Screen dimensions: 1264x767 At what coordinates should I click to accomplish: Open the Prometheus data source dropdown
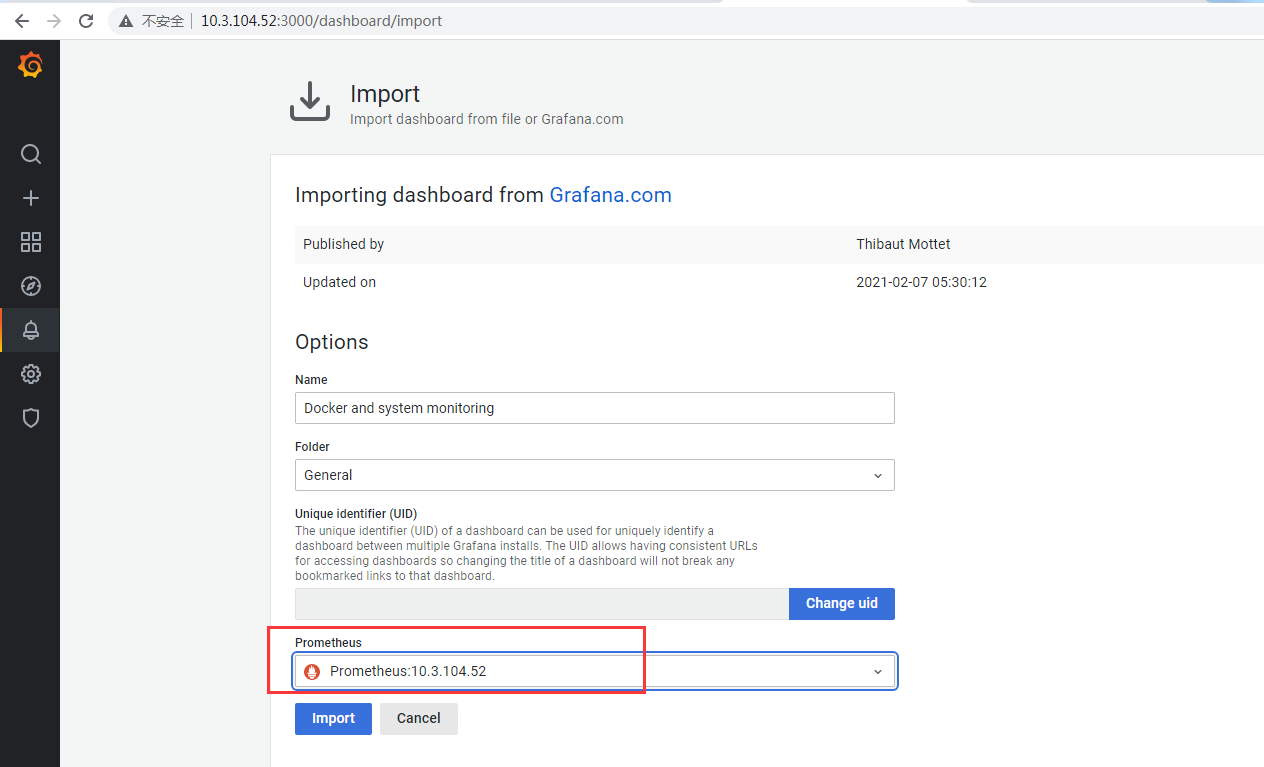pyautogui.click(x=594, y=671)
